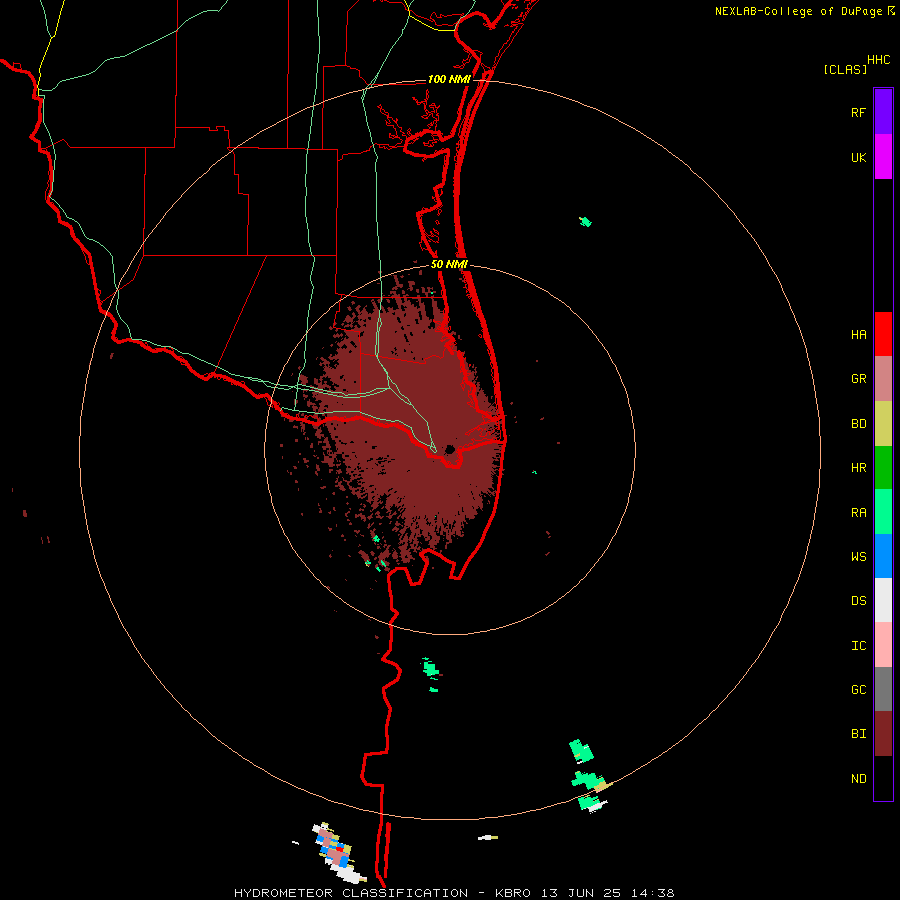The width and height of the screenshot is (900, 900).
Task: Click the RA legend label
Action: click(858, 512)
